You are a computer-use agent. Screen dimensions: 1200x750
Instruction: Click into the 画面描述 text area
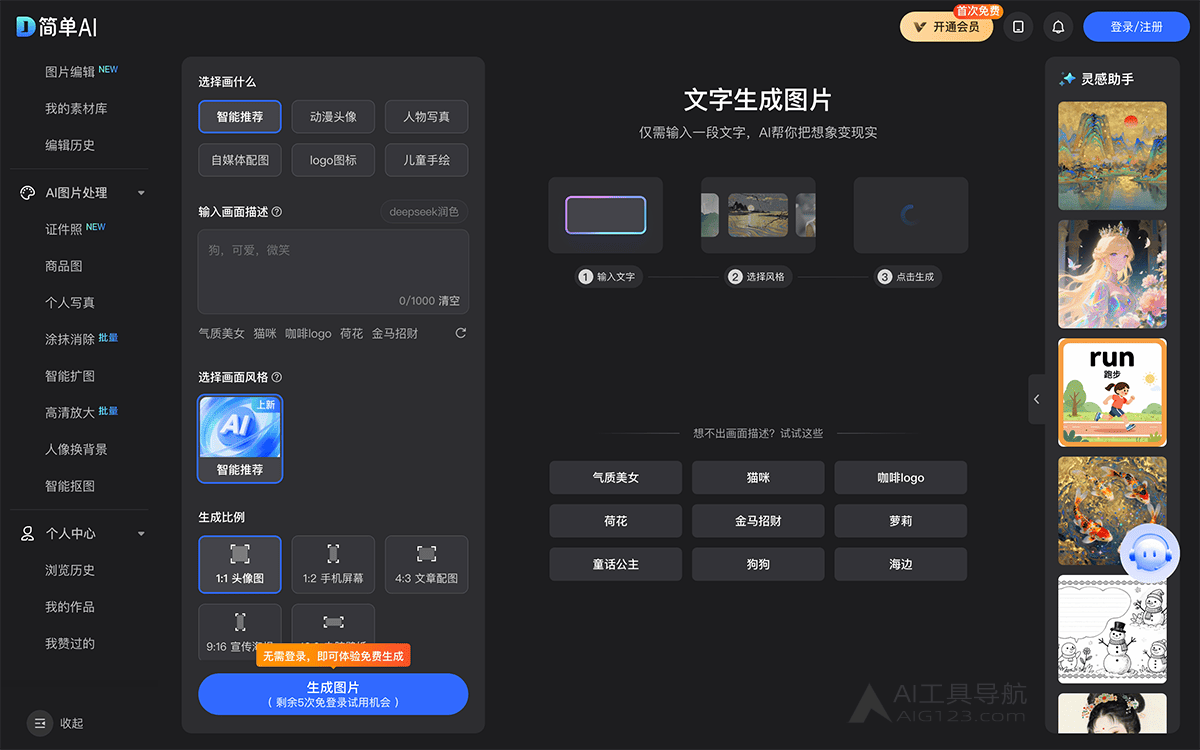click(333, 272)
